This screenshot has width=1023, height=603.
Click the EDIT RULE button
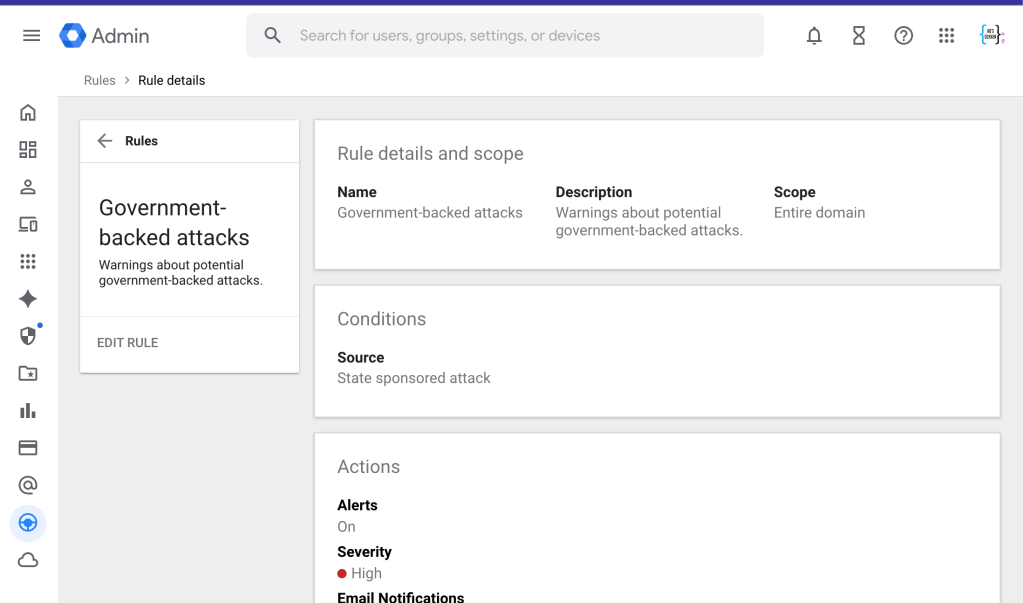coord(128,343)
